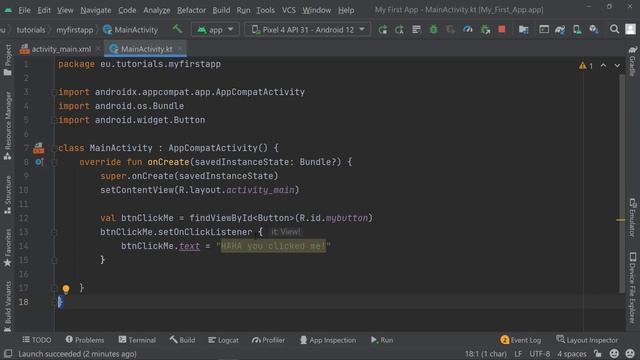Click the user account avatar icon
Screen dimensions: 640x360
tap(630, 29)
